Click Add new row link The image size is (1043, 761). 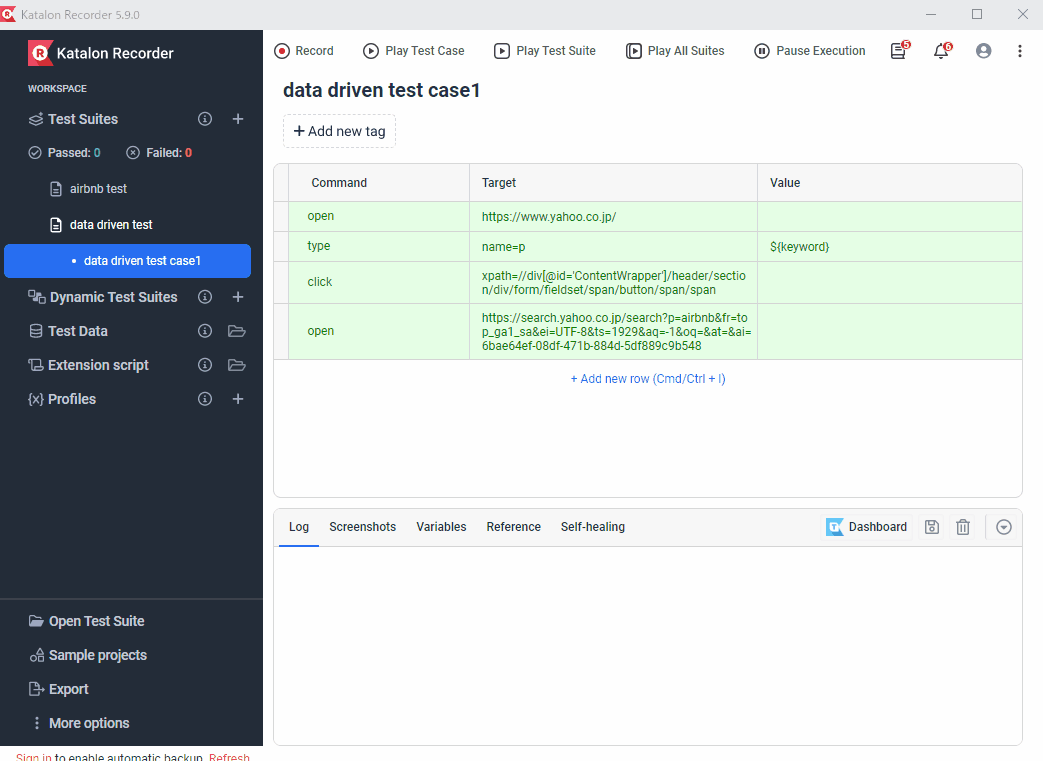tap(648, 379)
